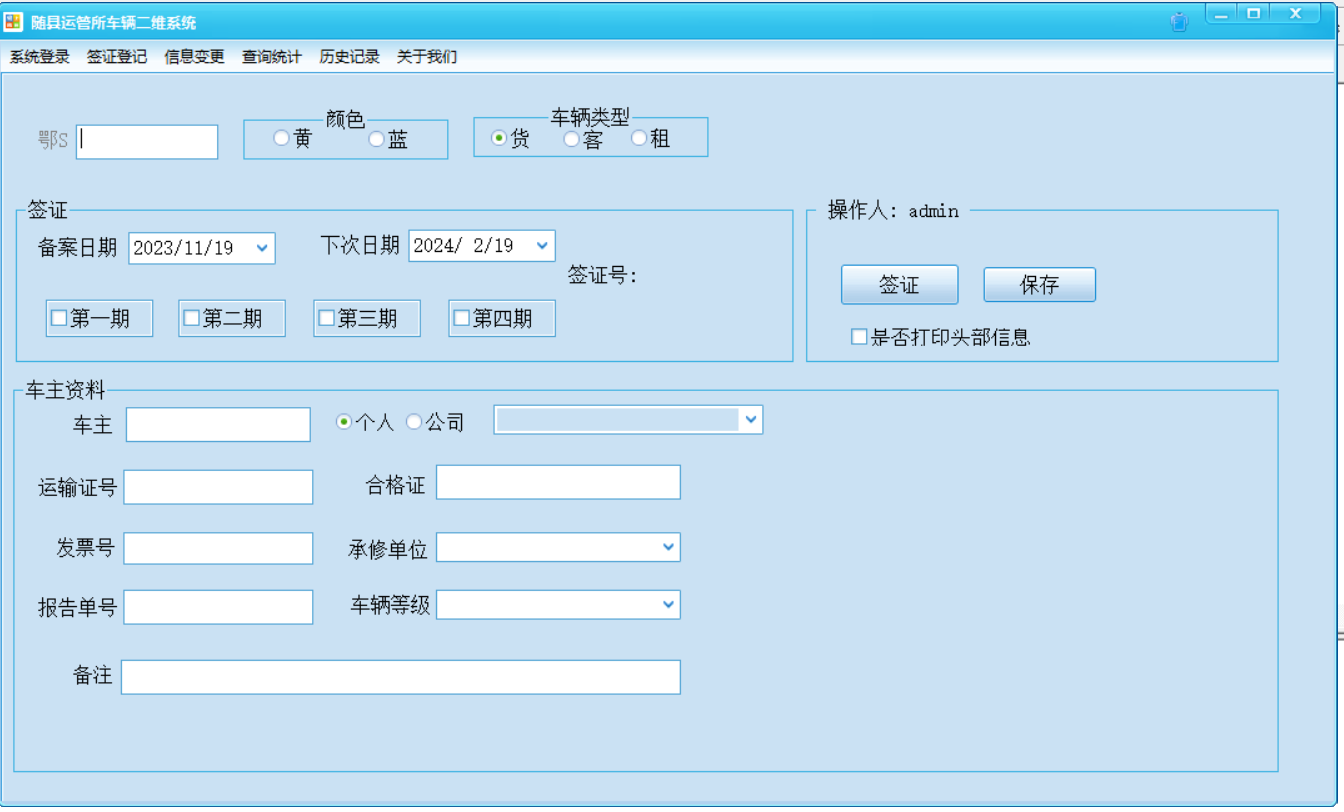
Task: Click the 操作人: admin label
Action: [x=893, y=211]
